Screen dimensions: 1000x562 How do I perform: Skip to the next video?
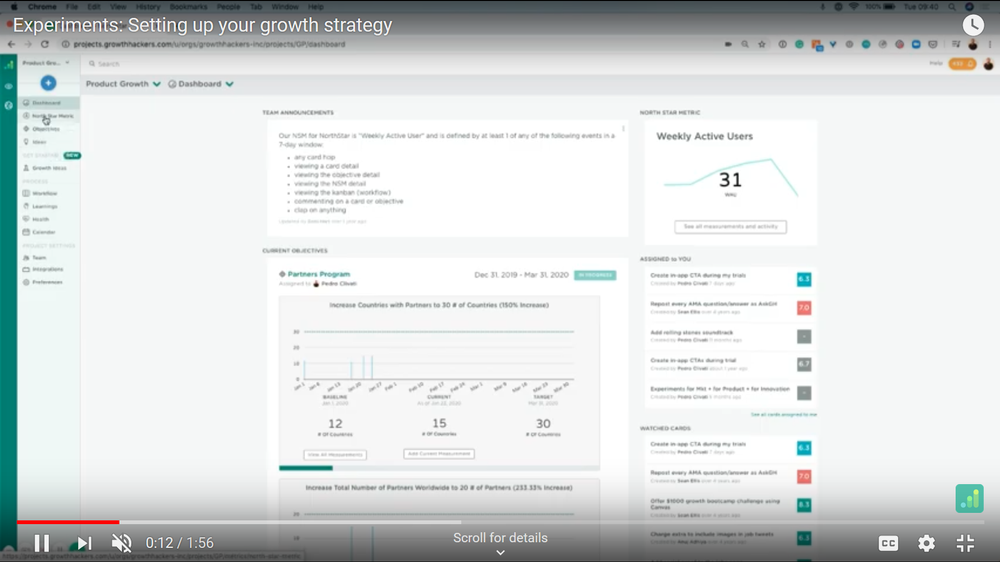(84, 543)
